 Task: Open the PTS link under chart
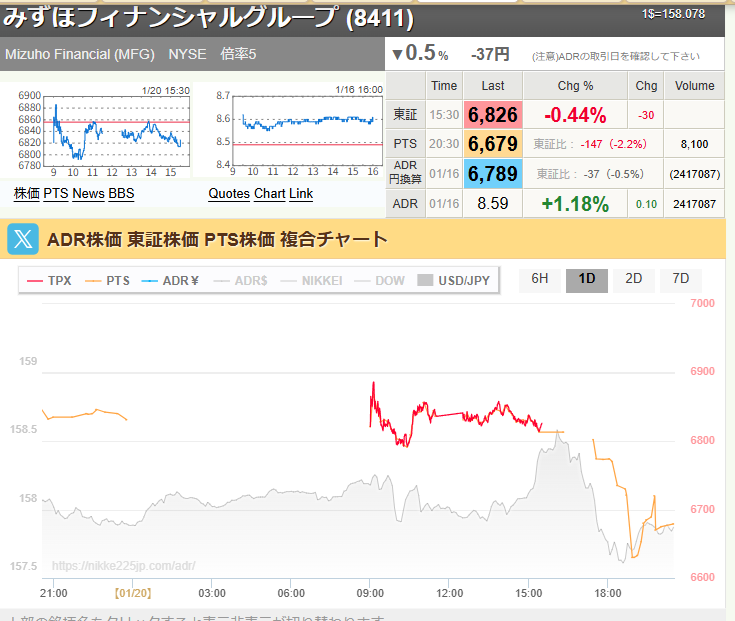[x=56, y=193]
